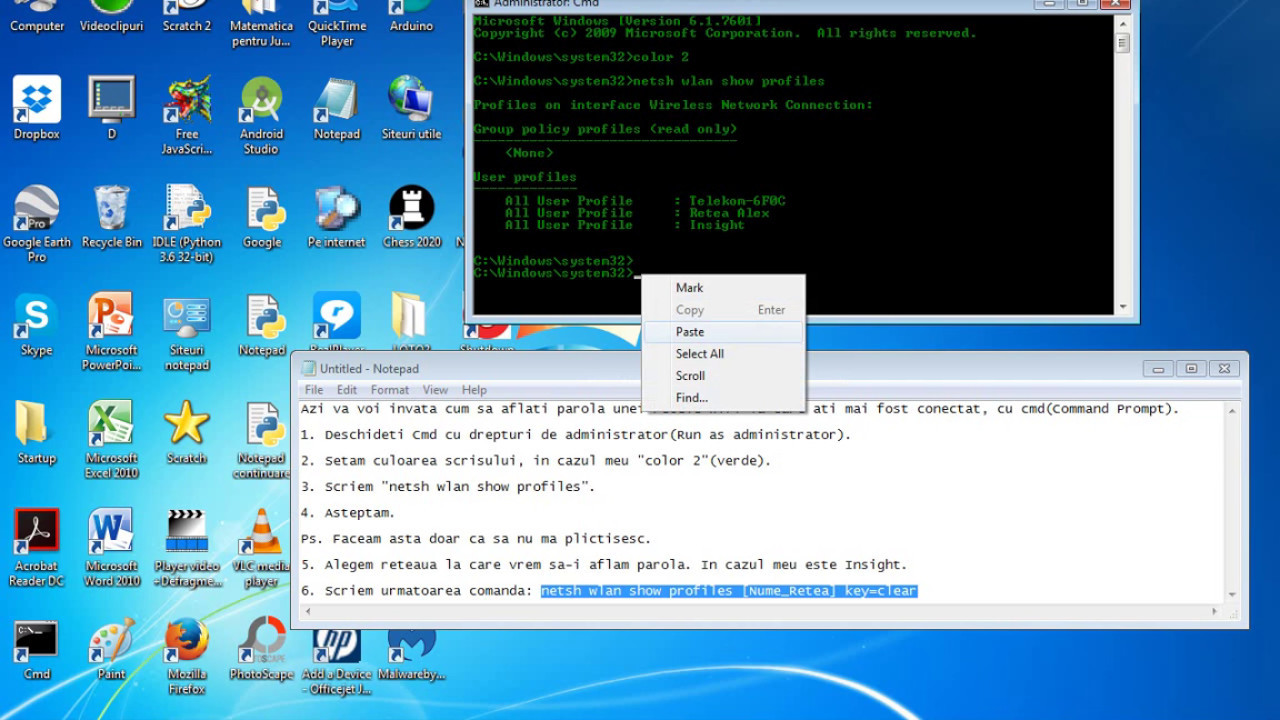Click Notepad horizontal scrollbar right arrow
Screen dimensions: 1280x720
(1215, 611)
